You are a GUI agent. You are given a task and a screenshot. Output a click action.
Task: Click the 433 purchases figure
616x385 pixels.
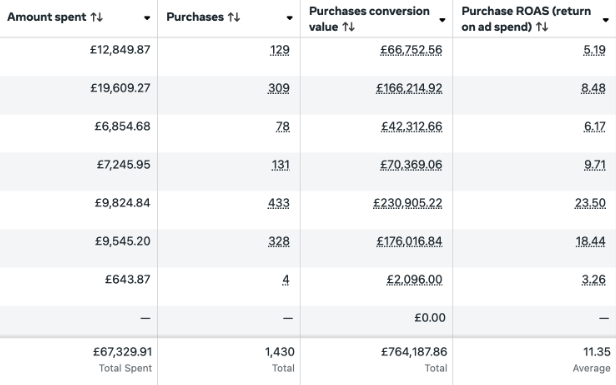pyautogui.click(x=279, y=203)
